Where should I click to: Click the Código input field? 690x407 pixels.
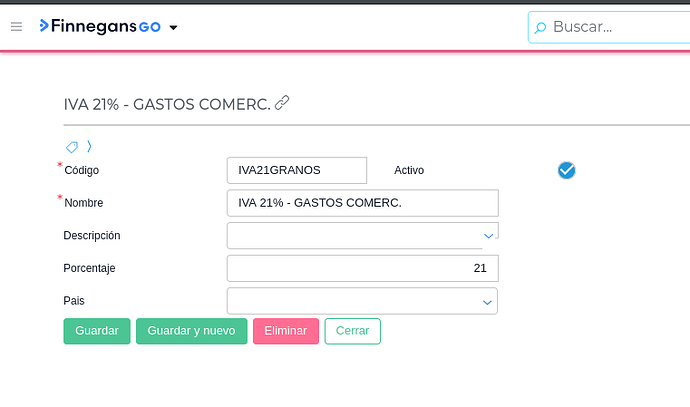[297, 170]
